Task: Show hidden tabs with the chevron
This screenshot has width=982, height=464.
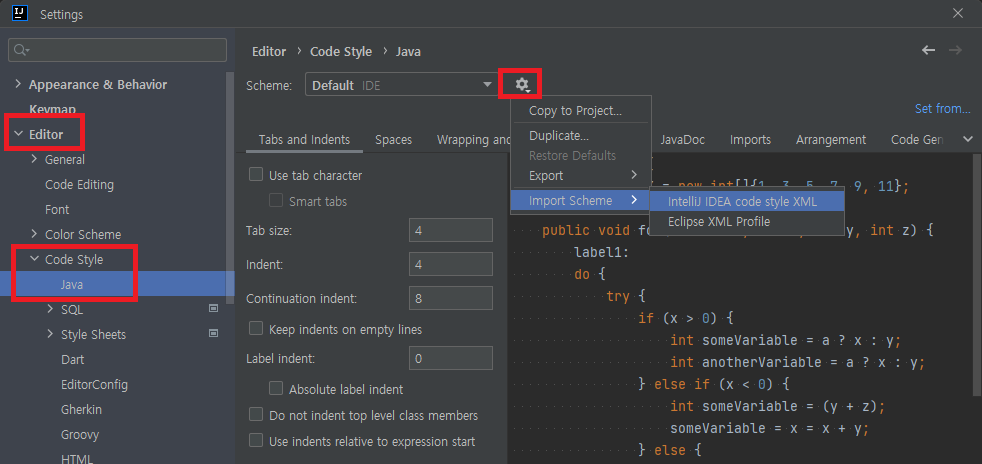Action: tap(968, 139)
